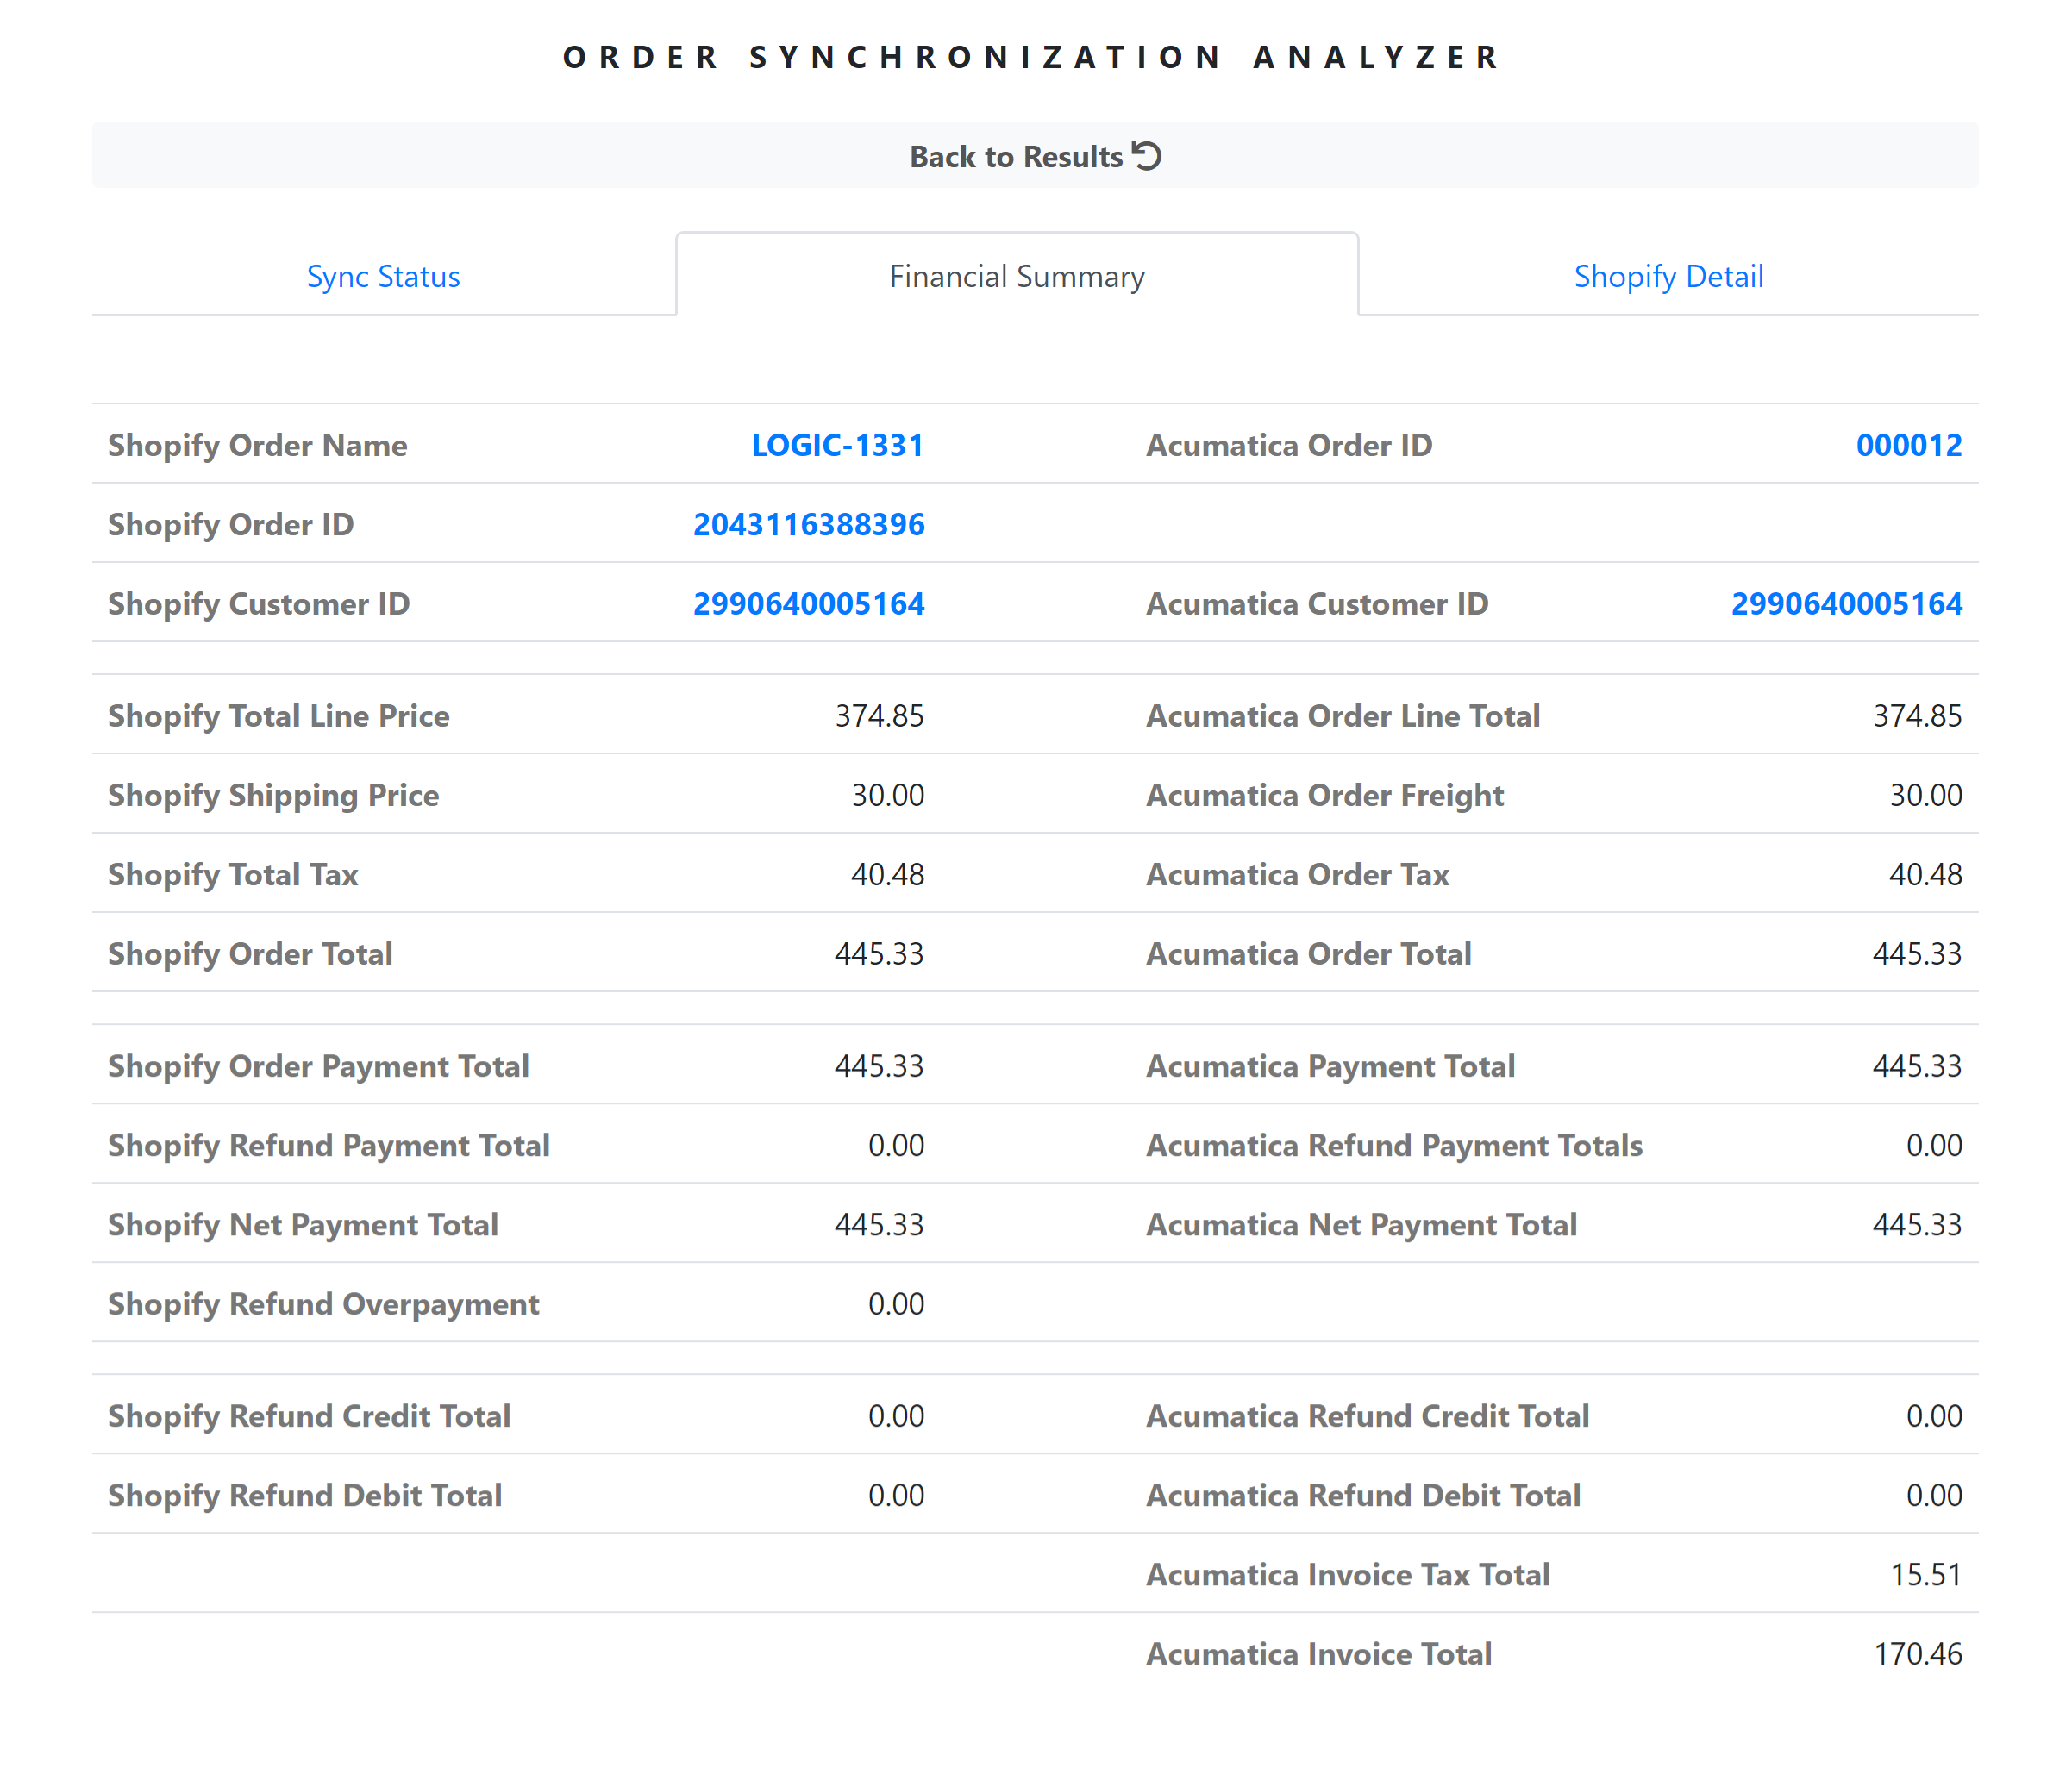Select Shopify Order Total value 445.33
This screenshot has width=2072, height=1787.
pos(880,954)
